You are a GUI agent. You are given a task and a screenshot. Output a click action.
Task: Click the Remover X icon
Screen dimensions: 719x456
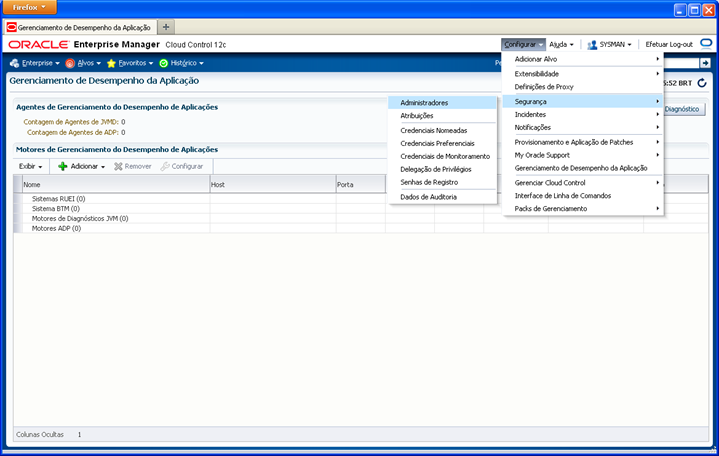pos(118,166)
